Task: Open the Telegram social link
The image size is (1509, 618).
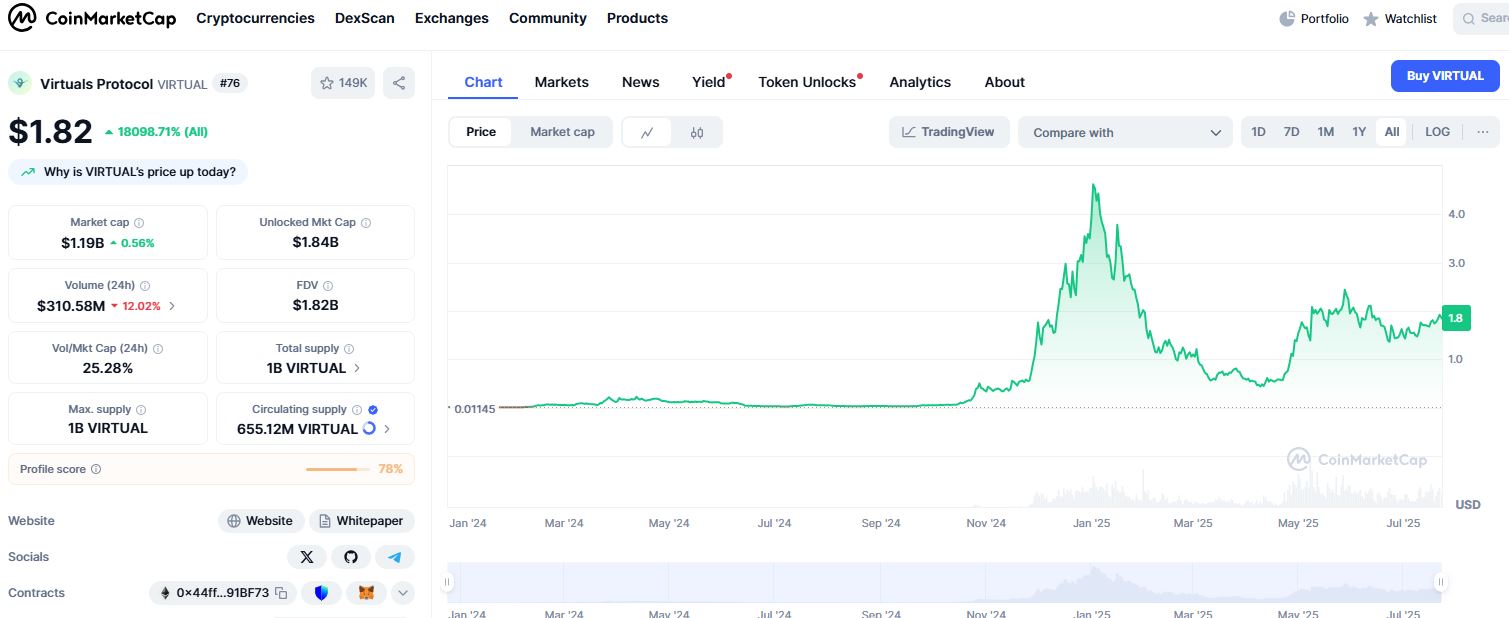Action: pos(395,557)
